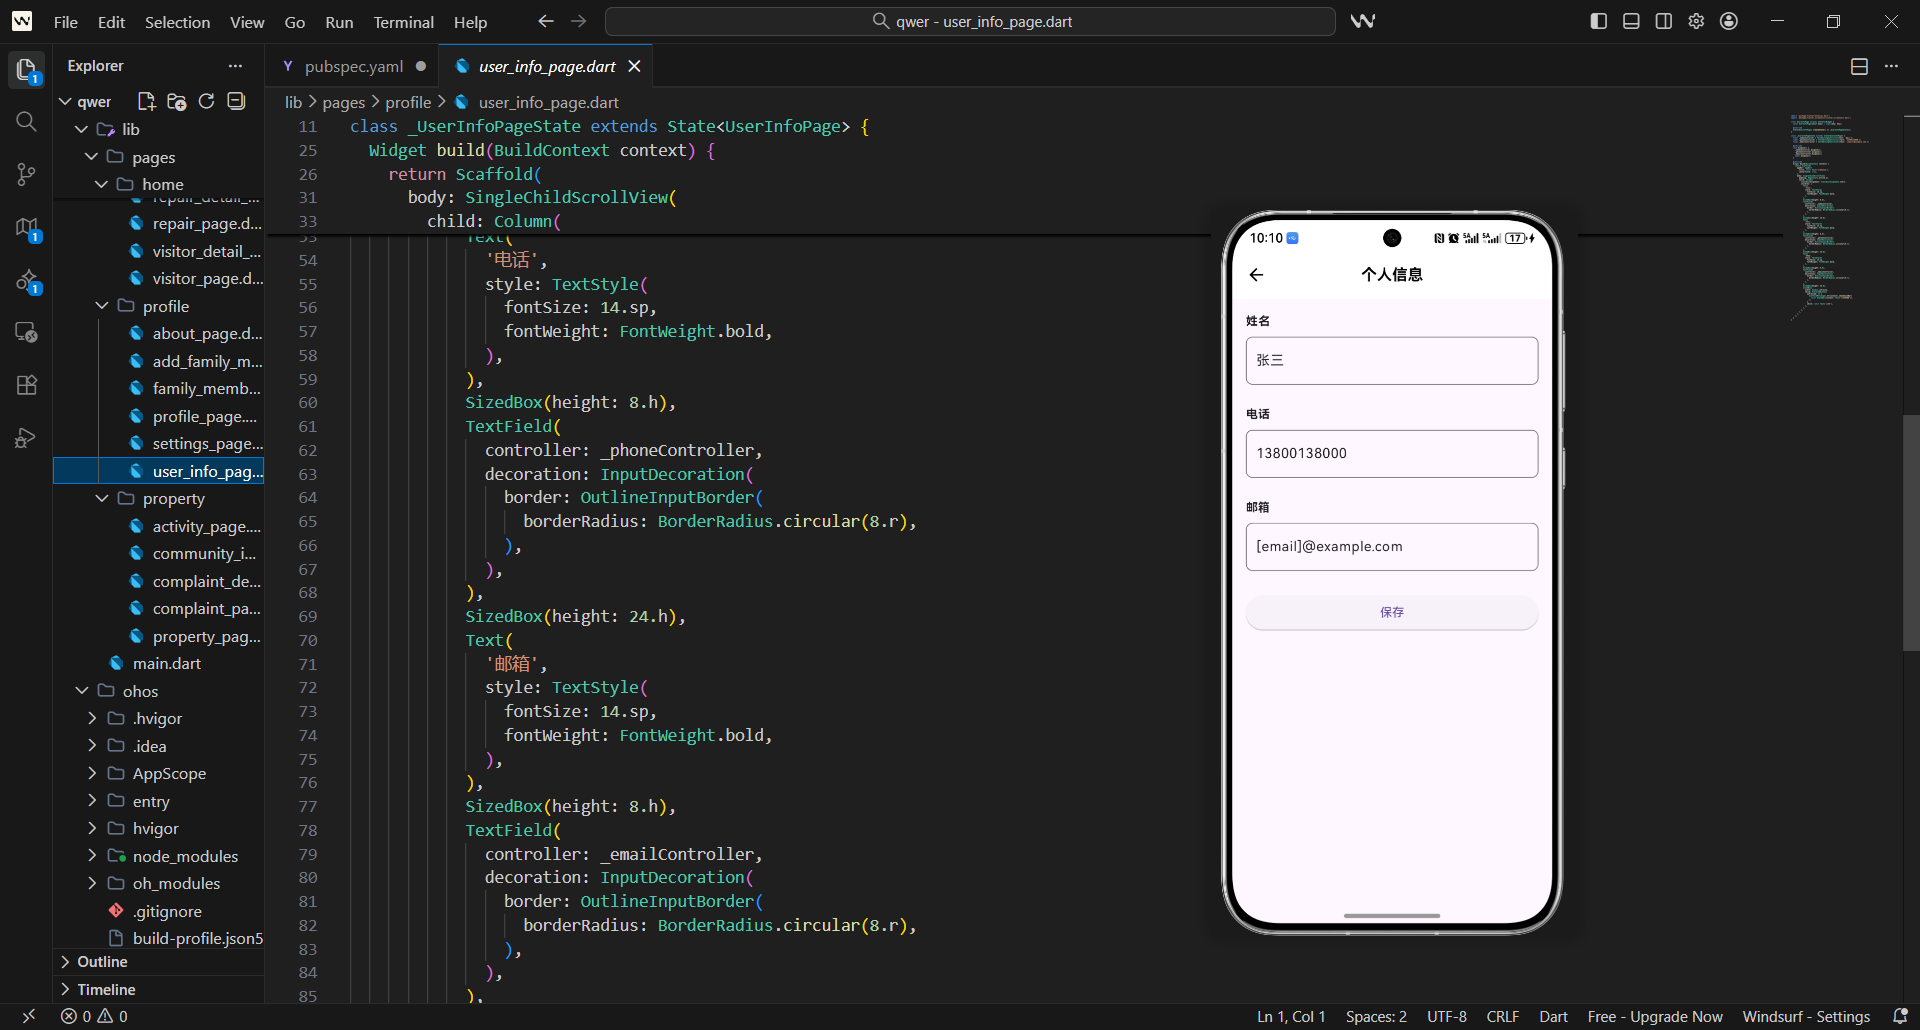Open the Explorer view in activity bar
This screenshot has height=1030, width=1920.
pos(26,69)
